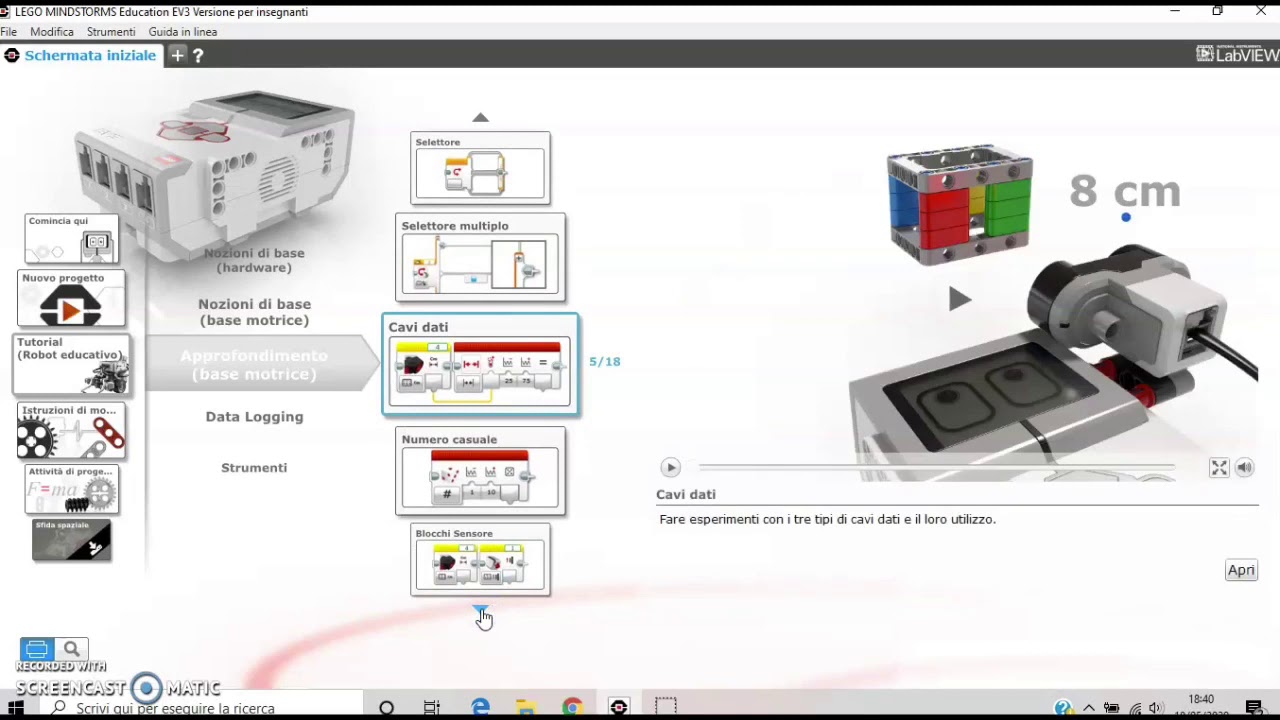The width and height of the screenshot is (1280, 720).
Task: Select the Cavi dati tutorial thumbnail
Action: click(480, 364)
